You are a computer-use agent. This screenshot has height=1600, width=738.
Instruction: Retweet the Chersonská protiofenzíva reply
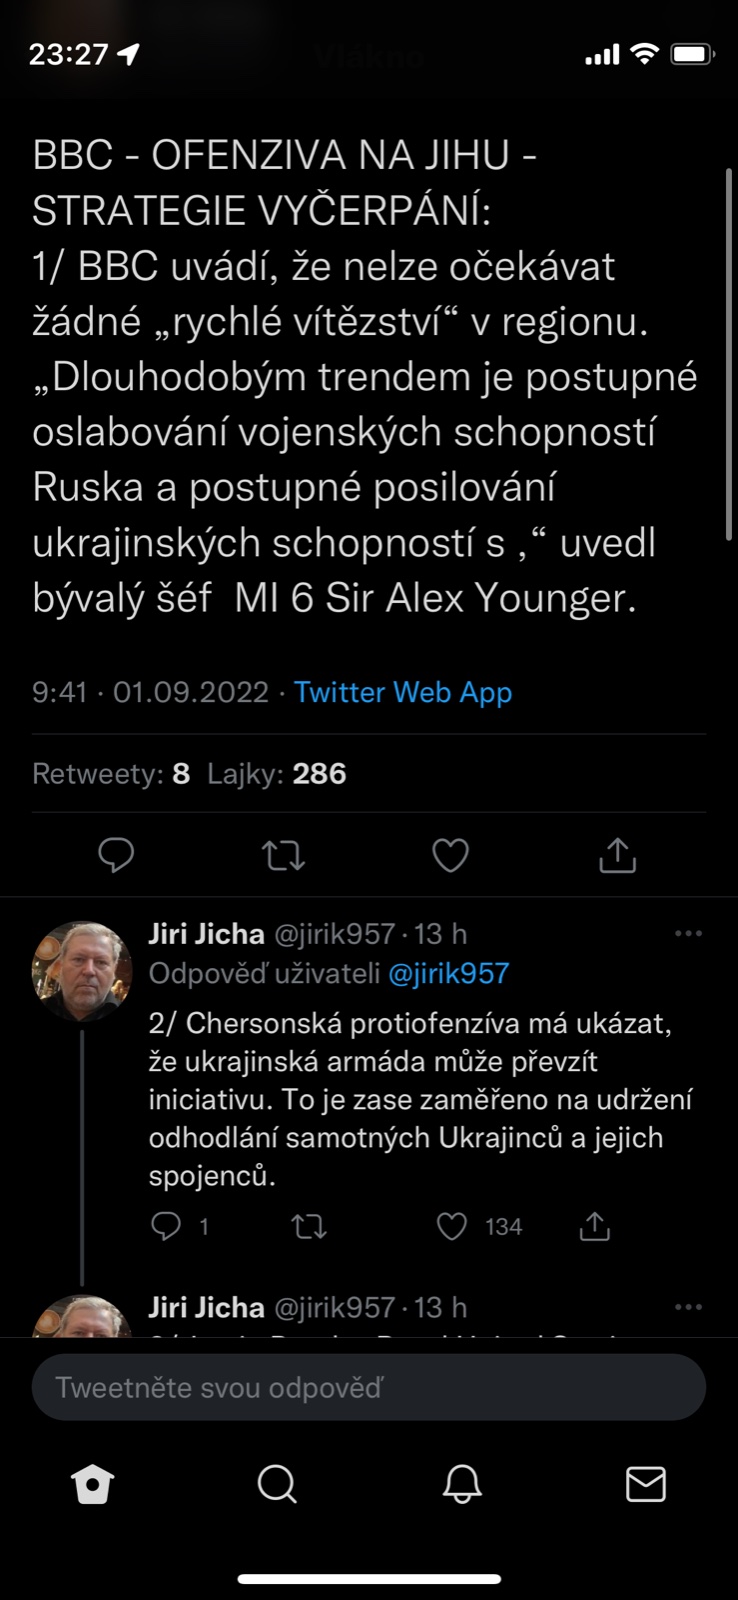coord(309,1226)
